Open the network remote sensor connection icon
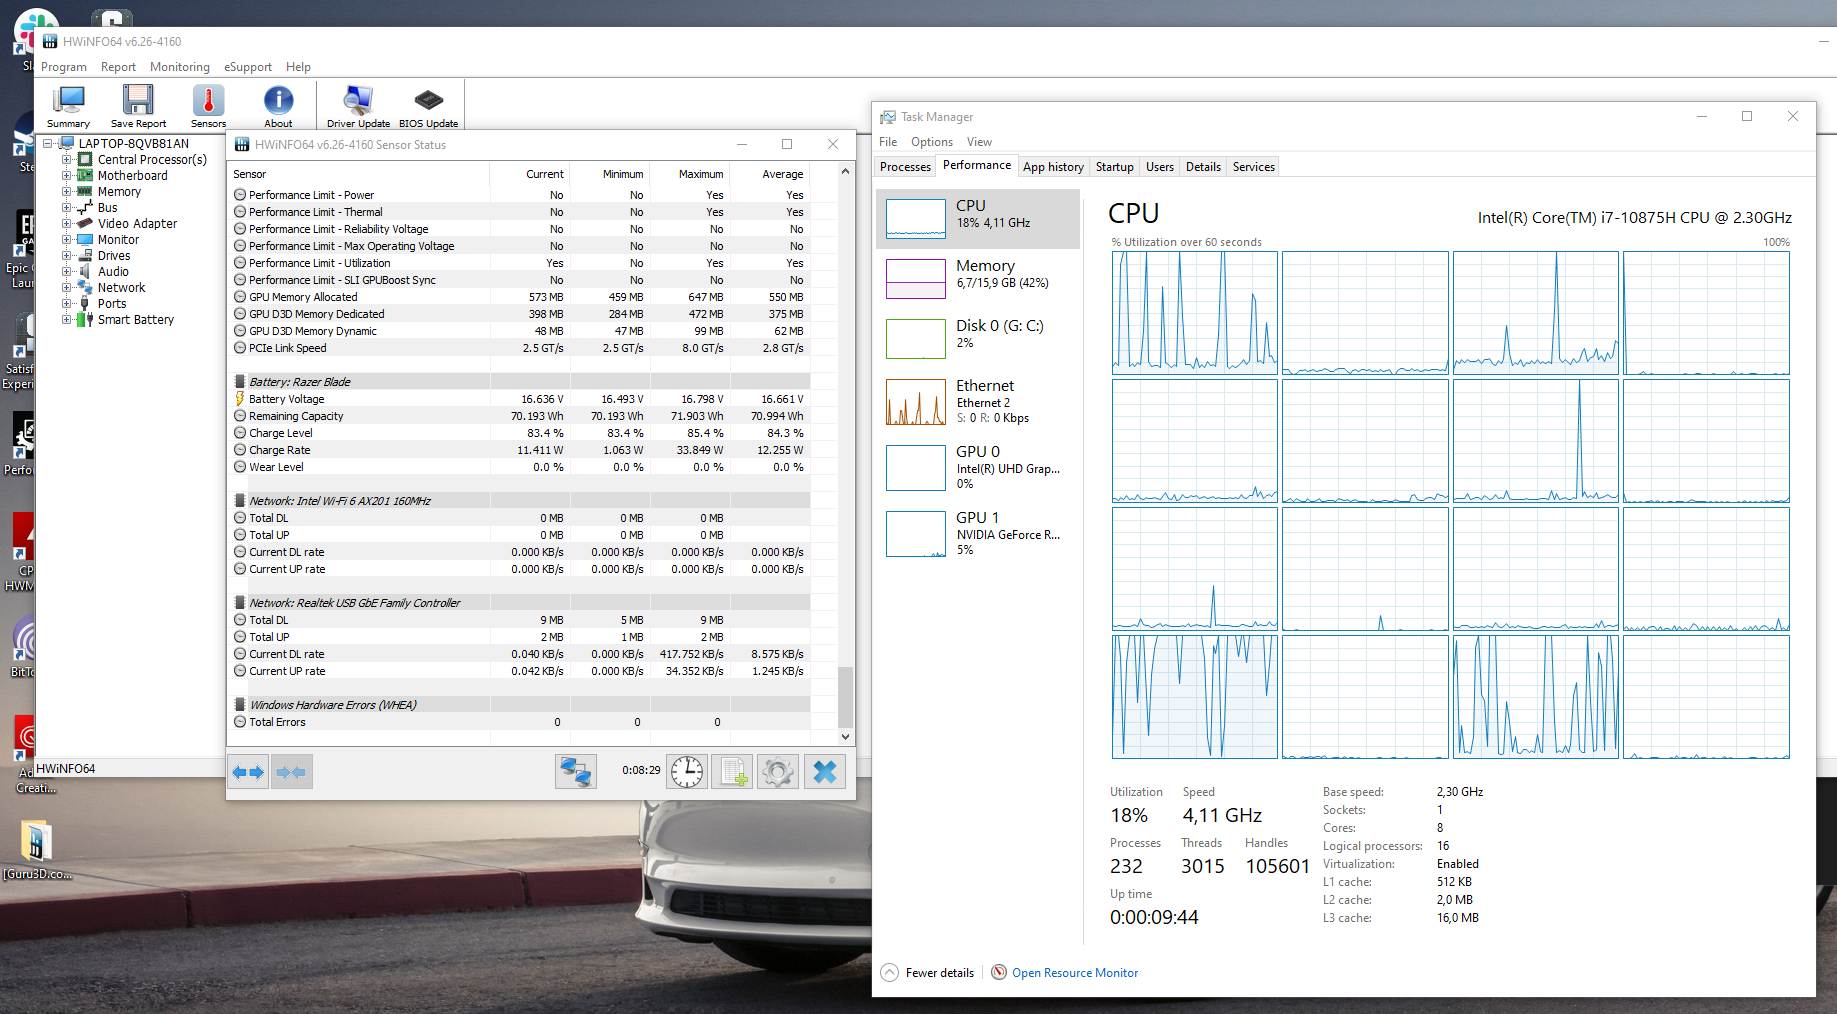Image resolution: width=1837 pixels, height=1014 pixels. 576,772
